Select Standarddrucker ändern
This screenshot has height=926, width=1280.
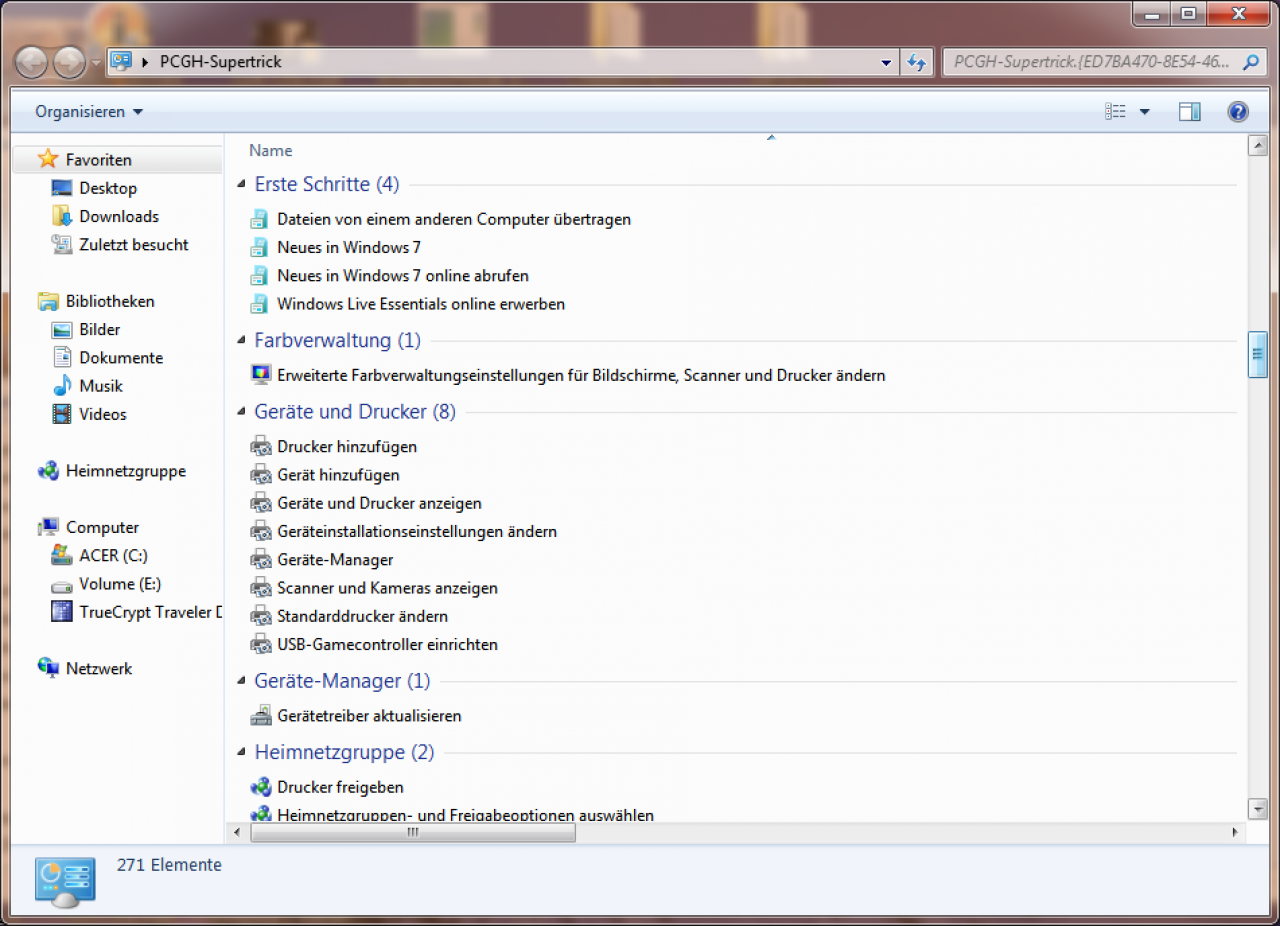[362, 616]
